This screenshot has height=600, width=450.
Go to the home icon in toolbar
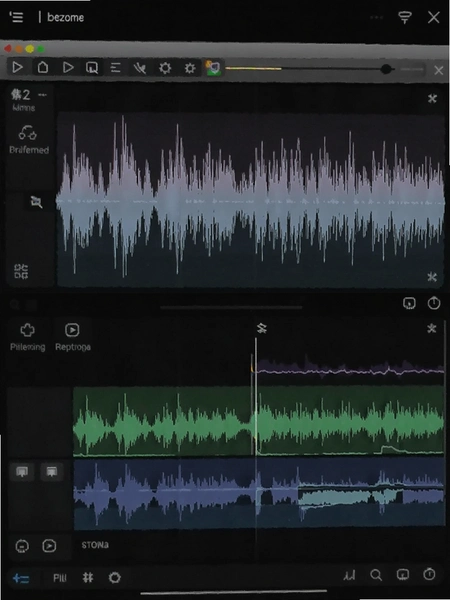tap(43, 68)
